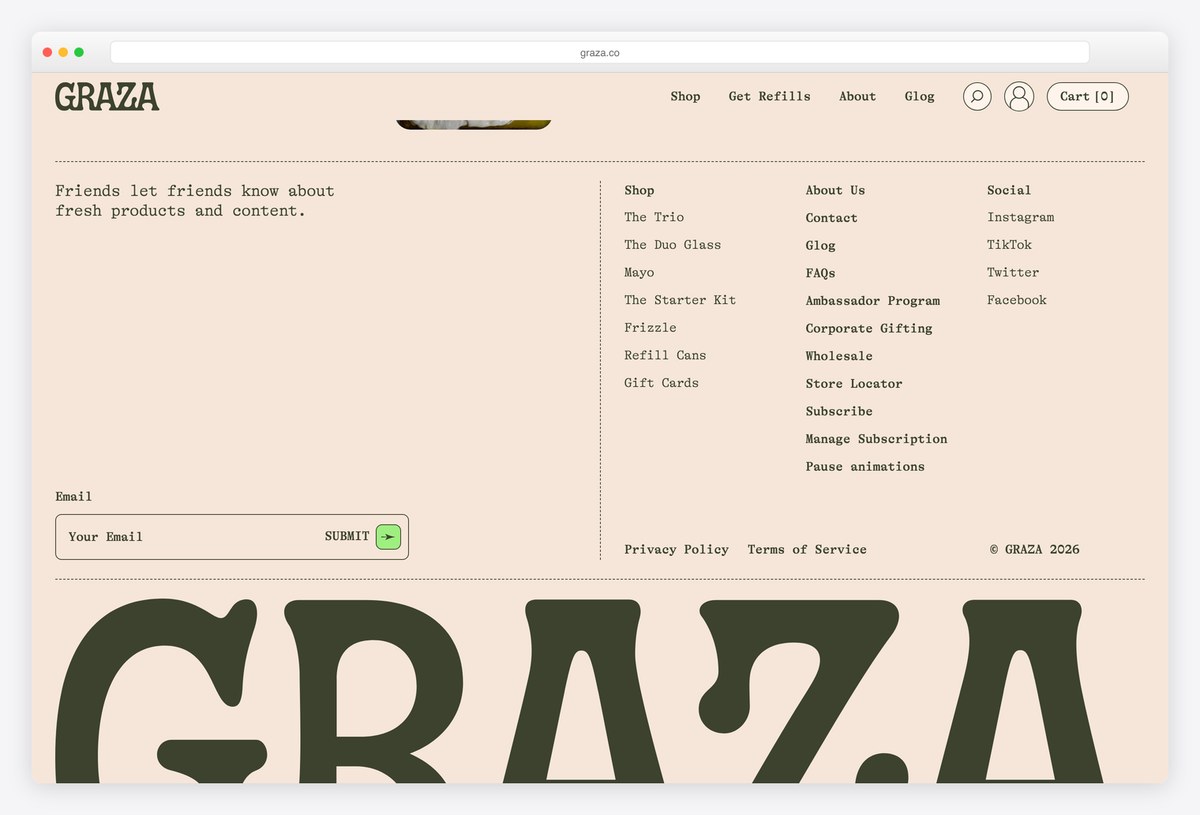Click the About Us footer heading
Viewport: 1200px width, 815px height.
coord(835,190)
